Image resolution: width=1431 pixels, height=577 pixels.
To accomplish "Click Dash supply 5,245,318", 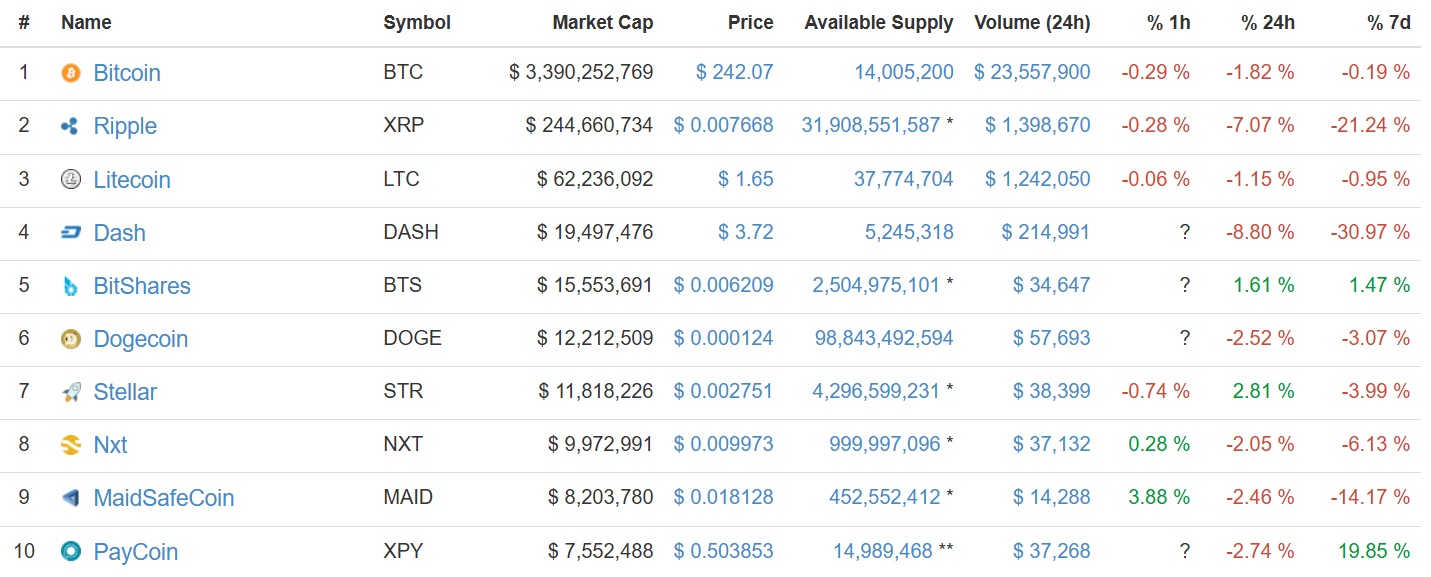I will (x=909, y=232).
